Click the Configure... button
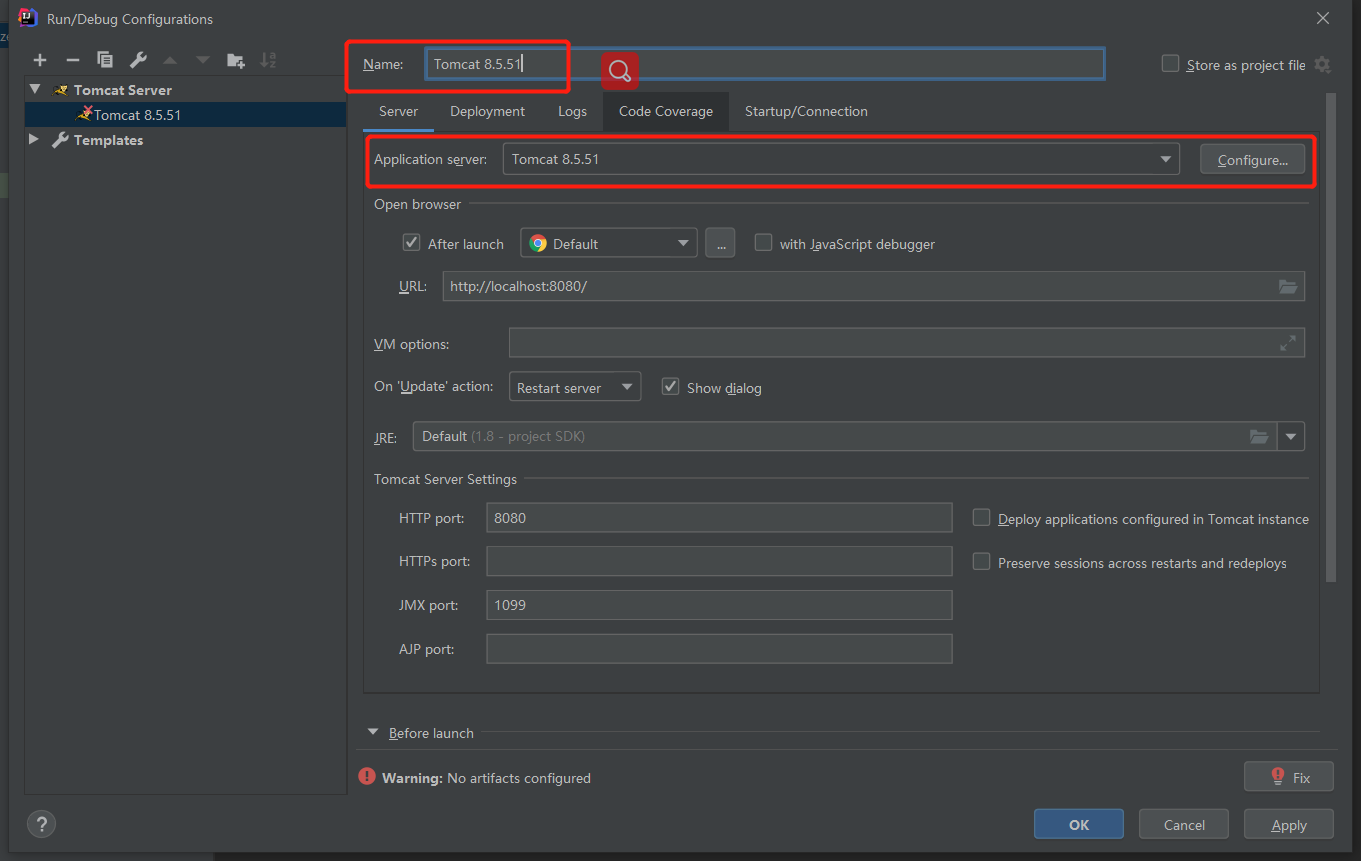The height and width of the screenshot is (861, 1361). (x=1252, y=159)
